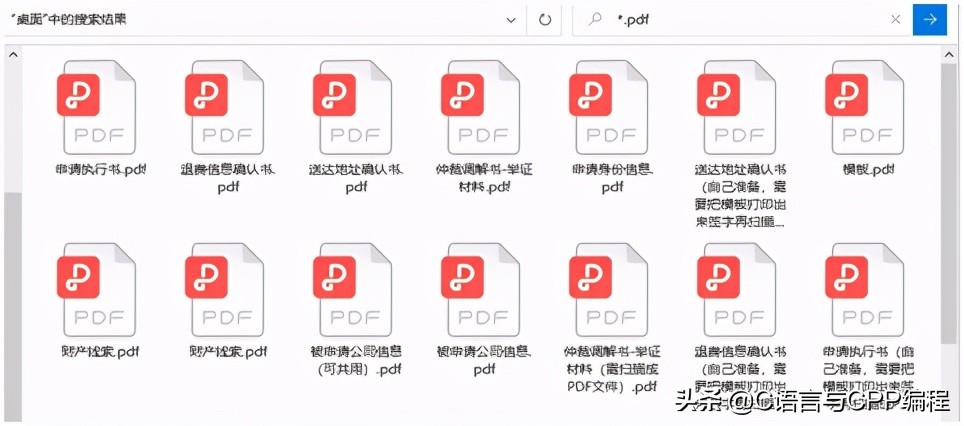The image size is (964, 426).
Task: Click the file name 退费信息确认书.pdf
Action: coord(227,178)
